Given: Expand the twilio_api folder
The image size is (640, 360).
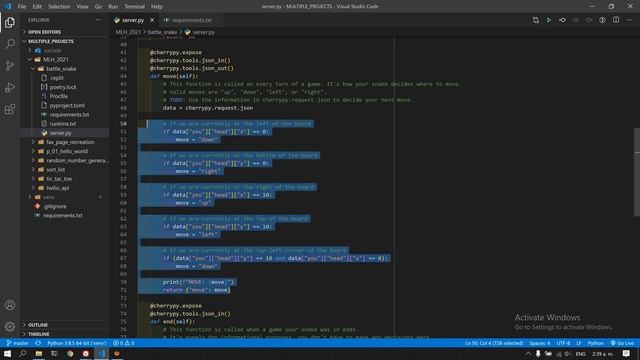Looking at the screenshot, I should 65,188.
